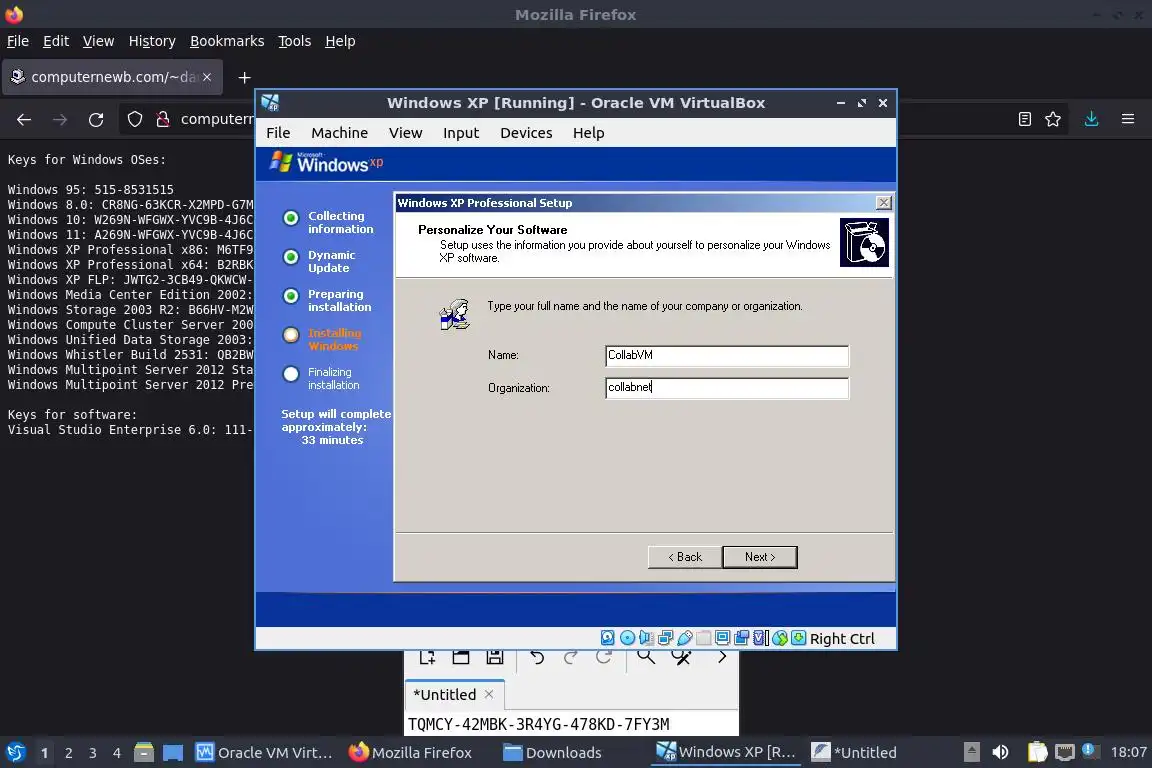Open the VirtualBox Machine menu
The image size is (1152, 768).
[x=339, y=133]
